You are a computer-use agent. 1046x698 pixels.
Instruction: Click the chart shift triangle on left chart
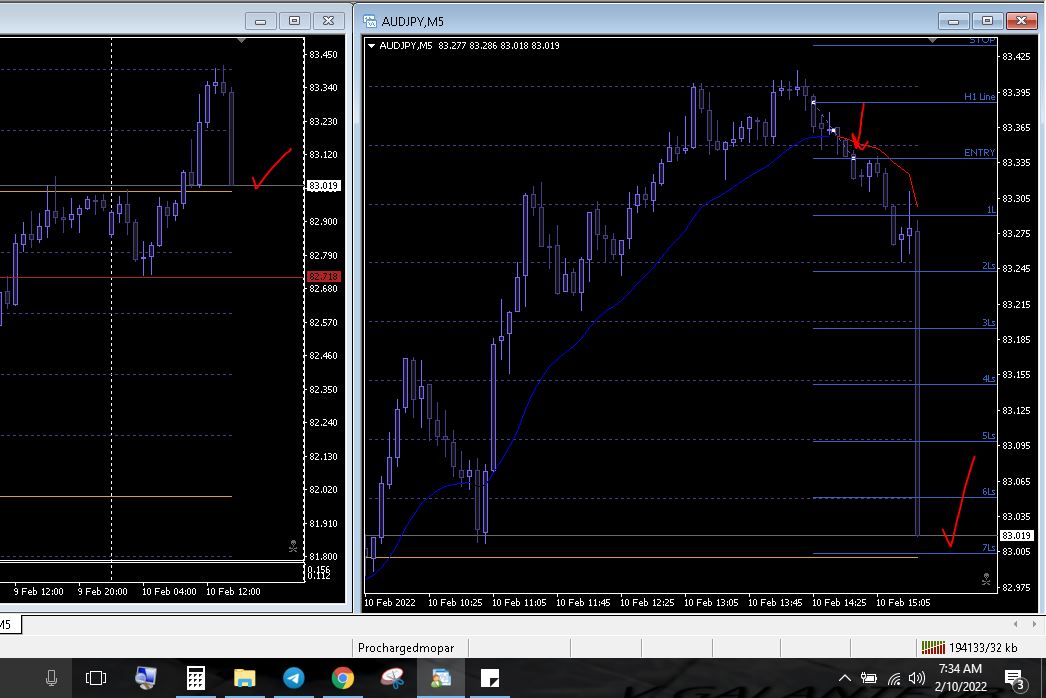coord(241,41)
